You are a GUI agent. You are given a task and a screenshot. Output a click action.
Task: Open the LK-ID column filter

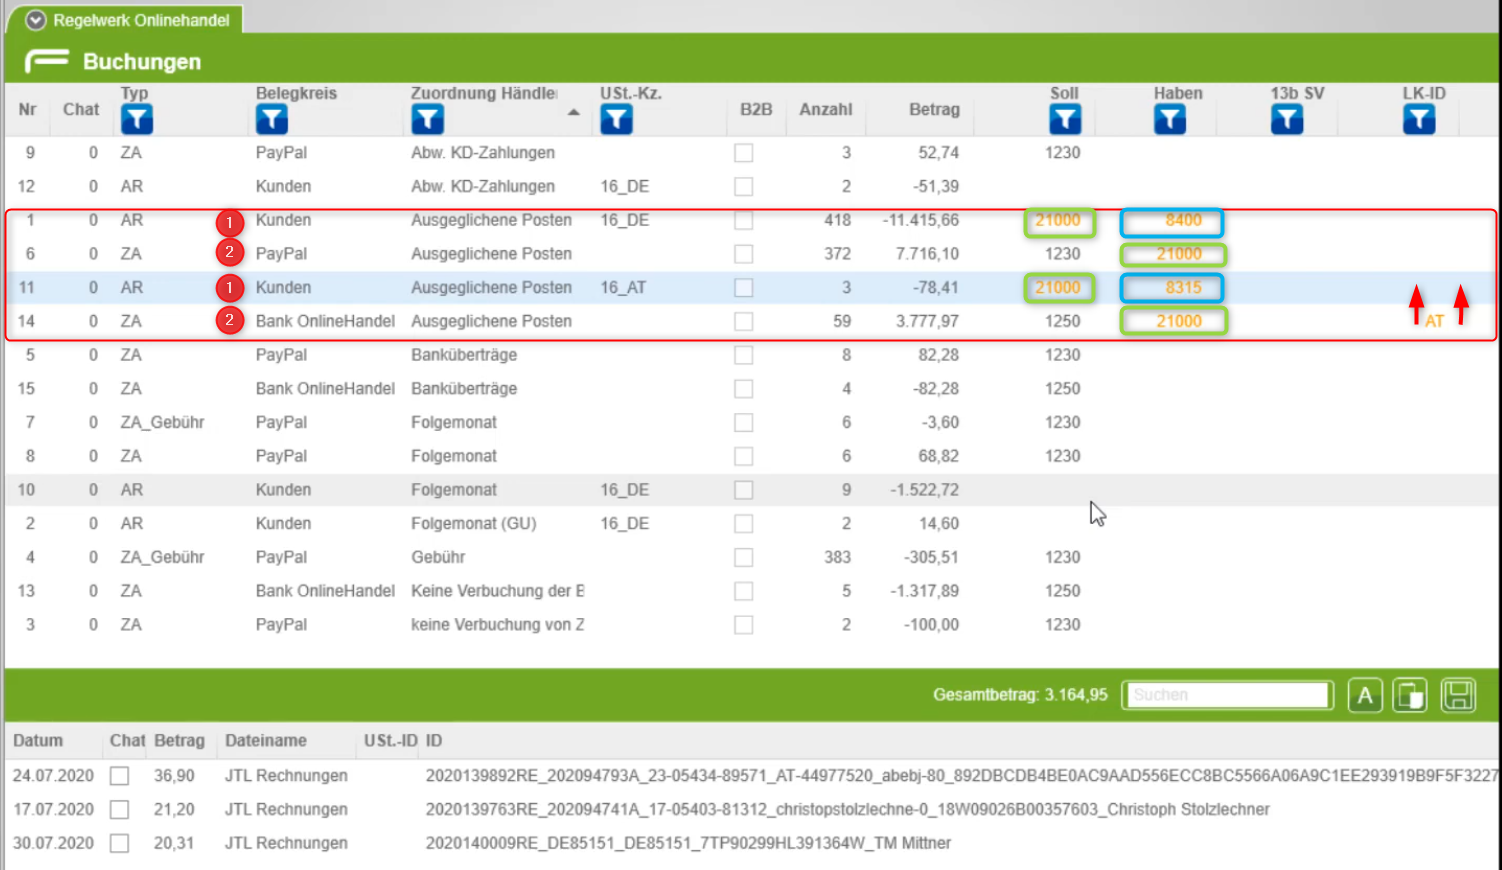click(1418, 120)
